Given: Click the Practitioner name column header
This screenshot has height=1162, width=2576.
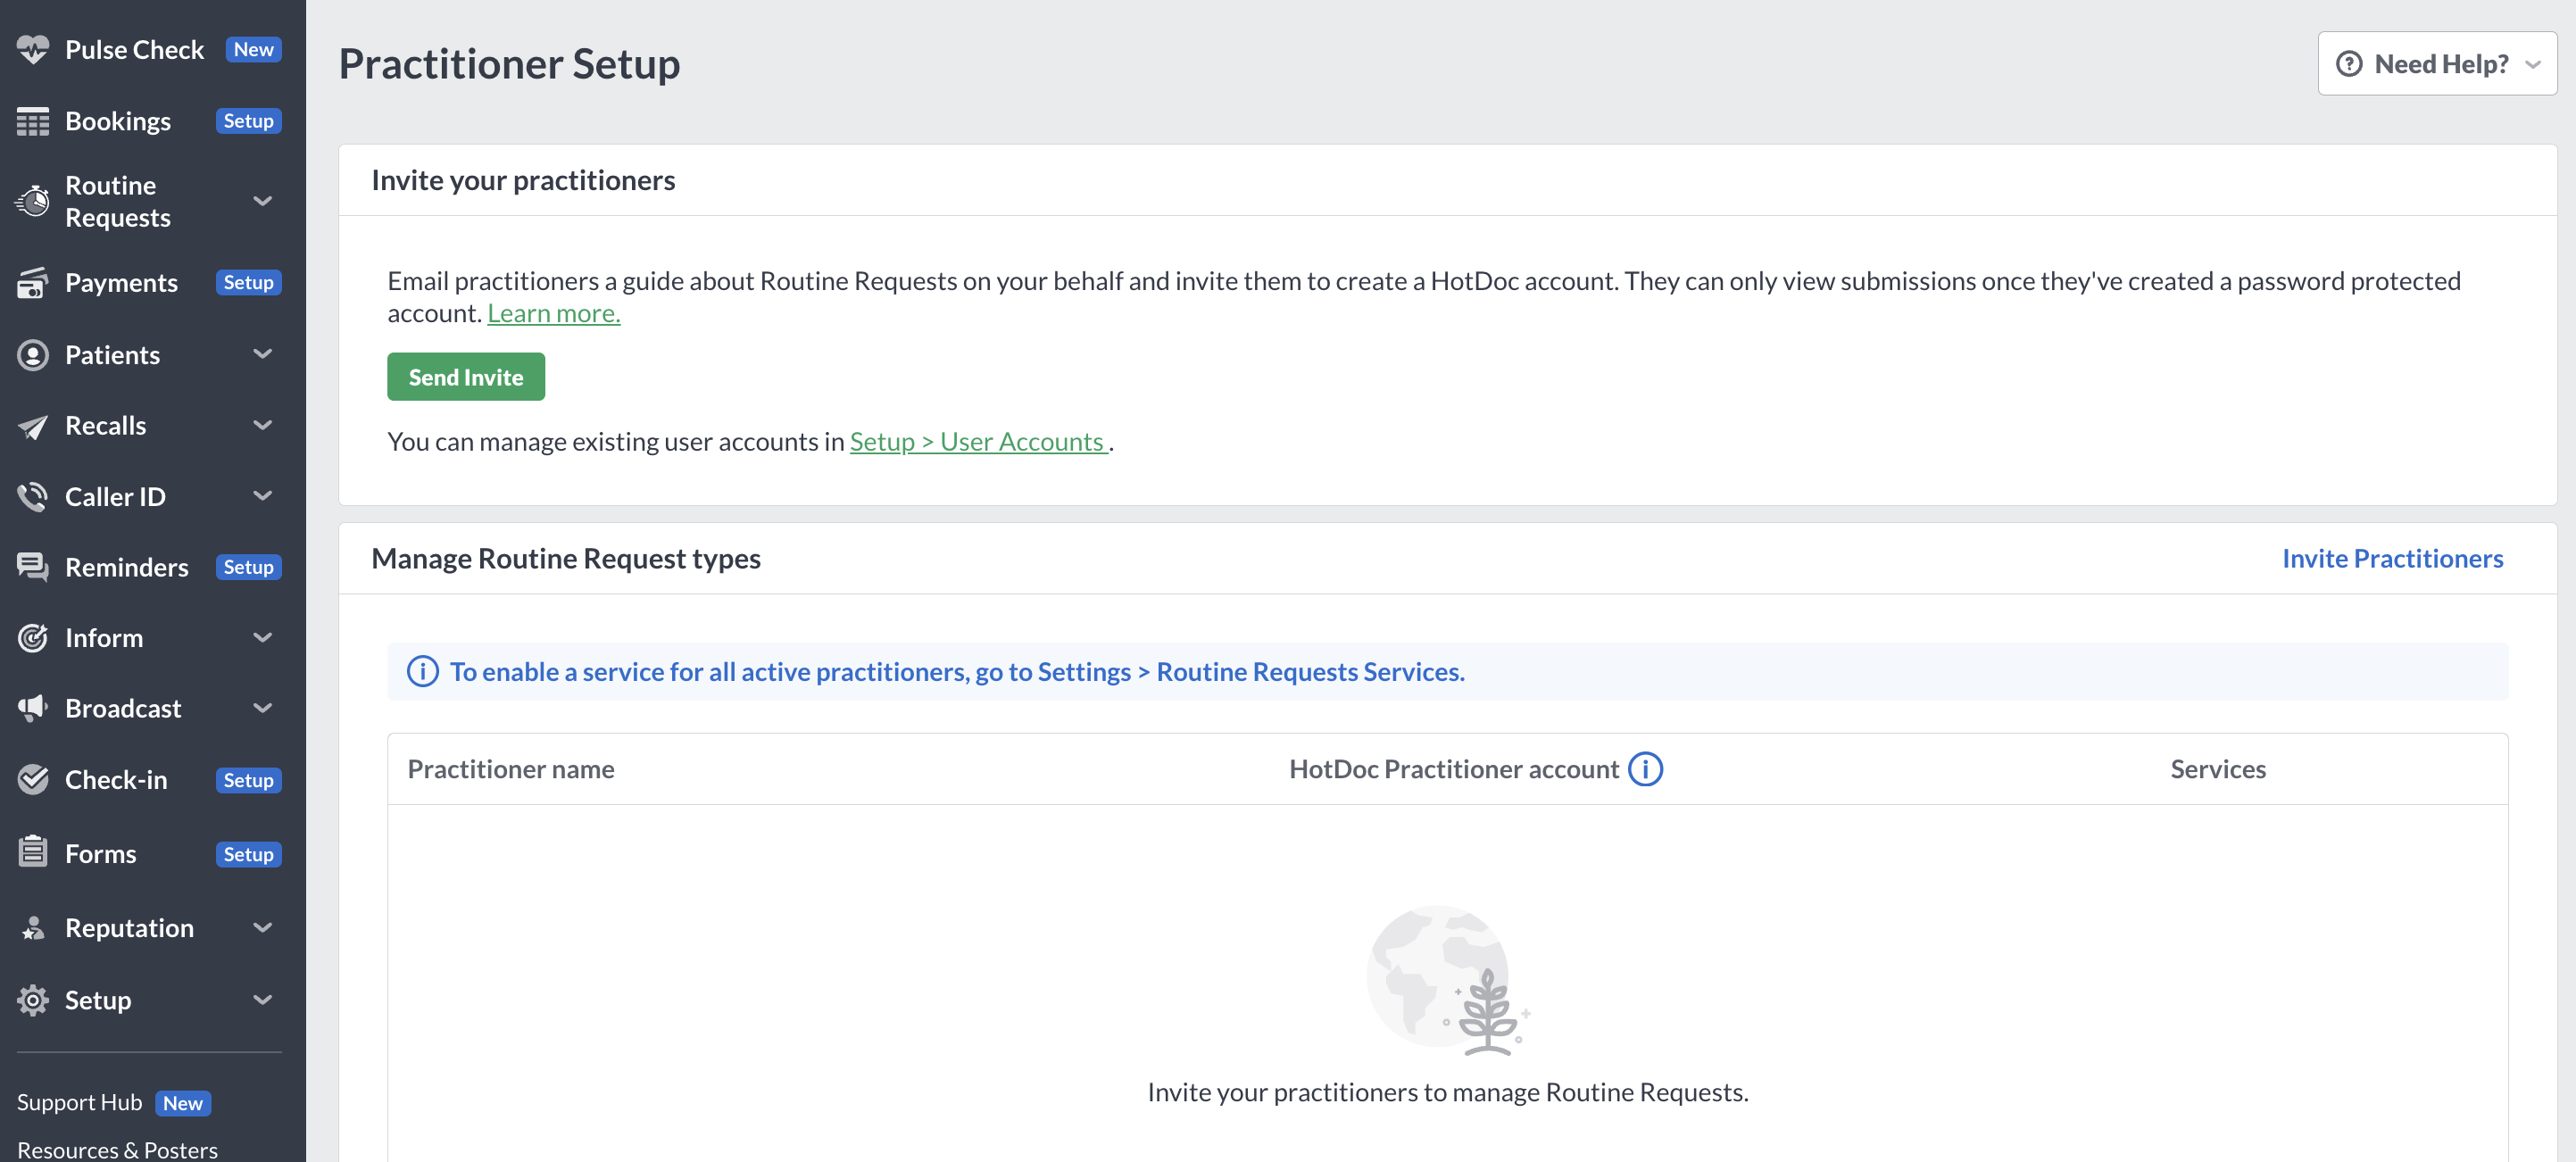Looking at the screenshot, I should (511, 769).
